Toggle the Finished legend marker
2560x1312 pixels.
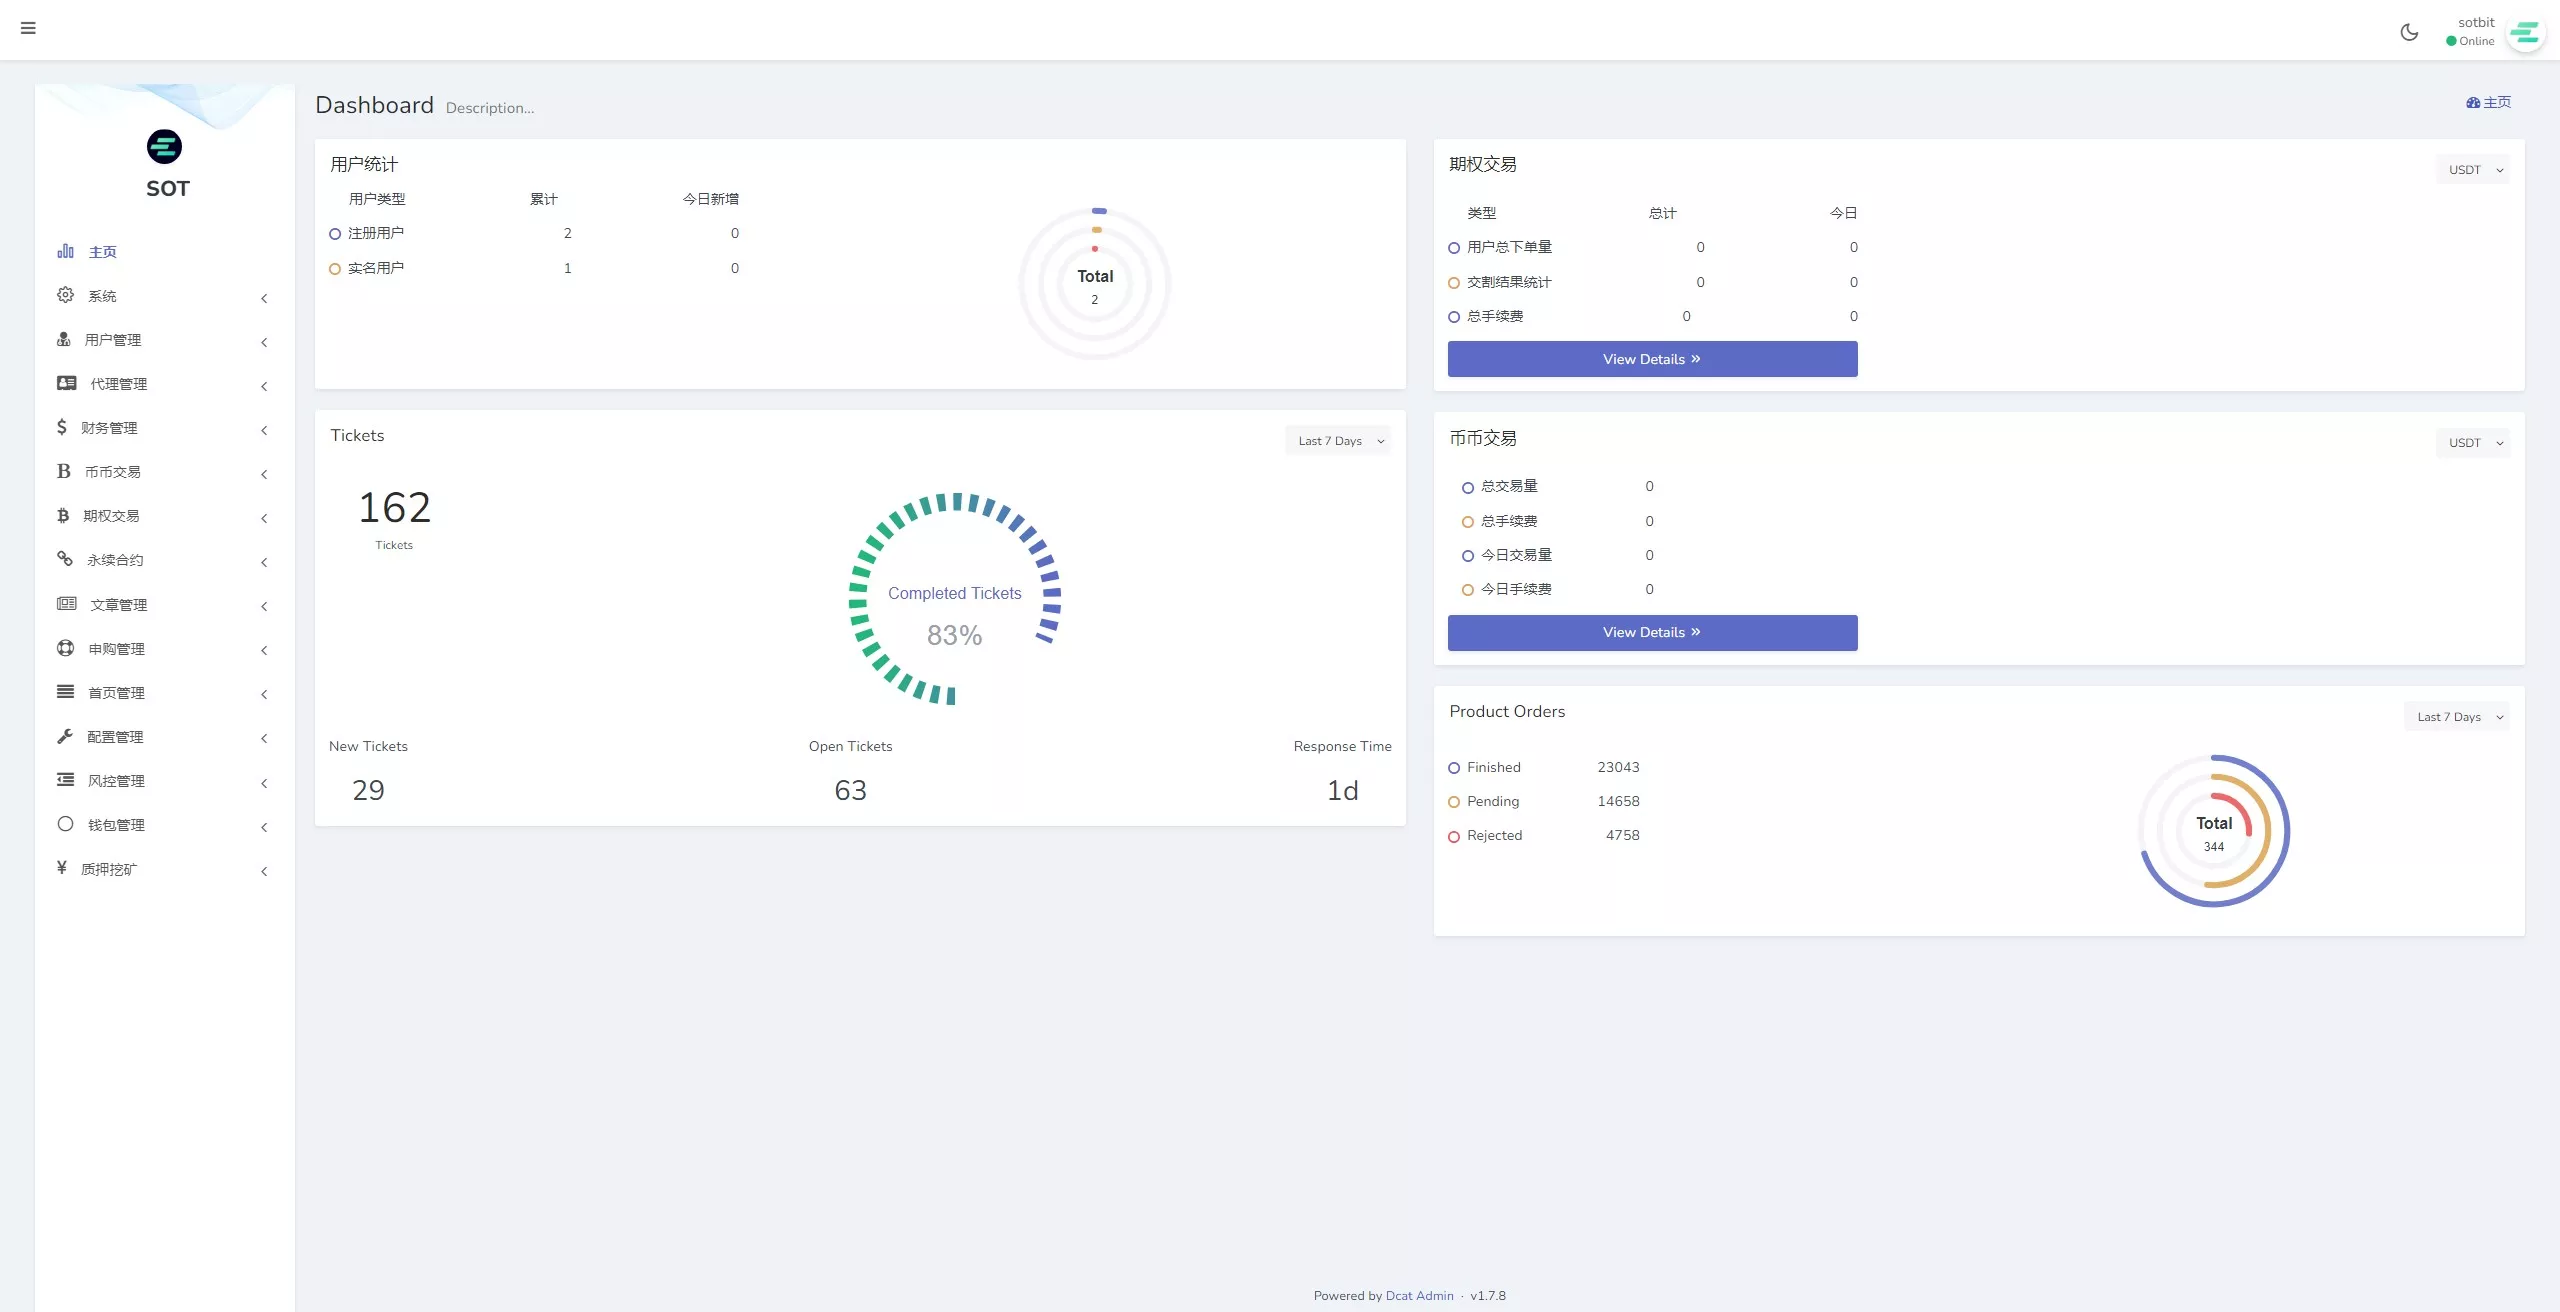(x=1454, y=768)
